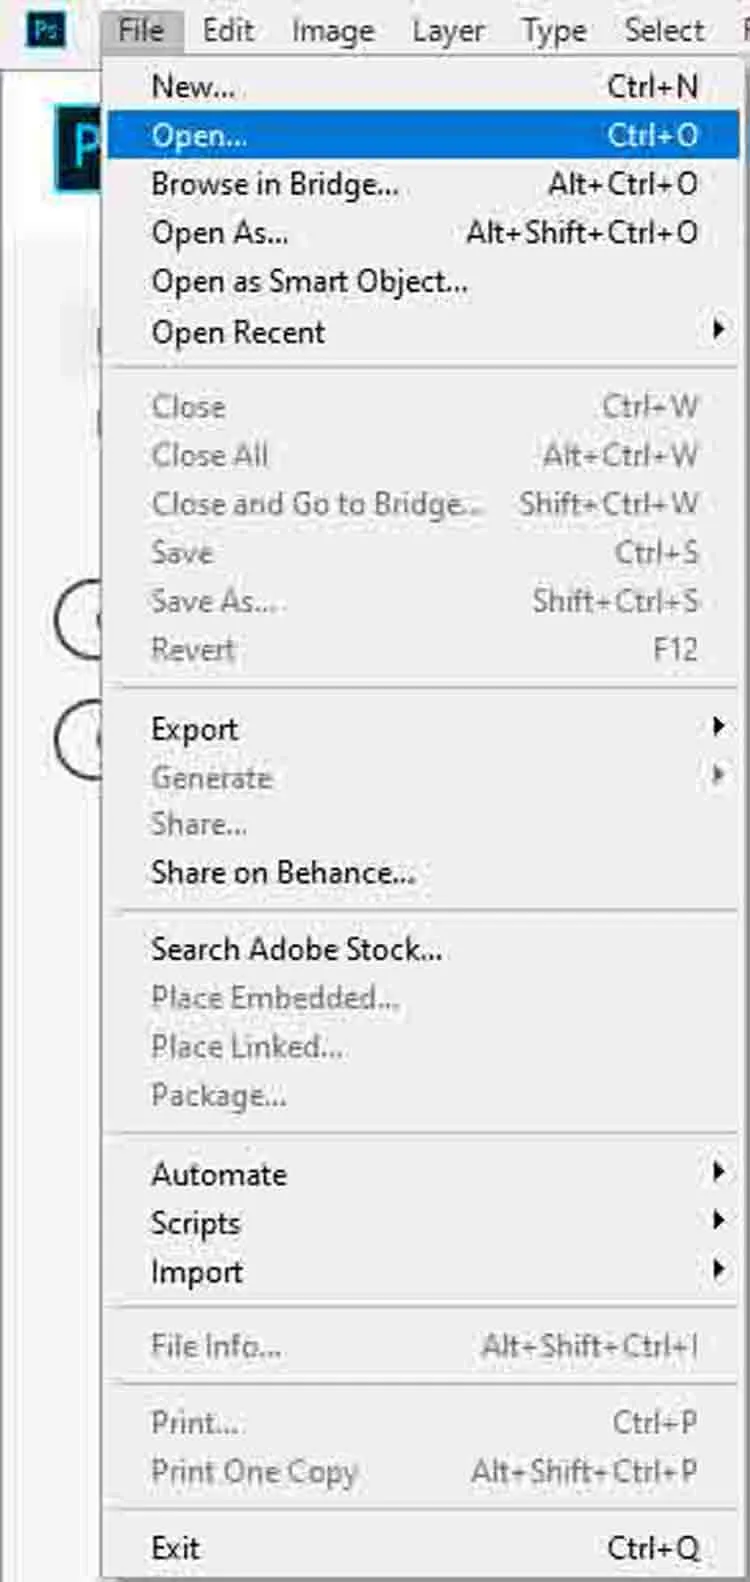Expand the Export submenu
Image resolution: width=750 pixels, height=1582 pixels.
pos(193,728)
